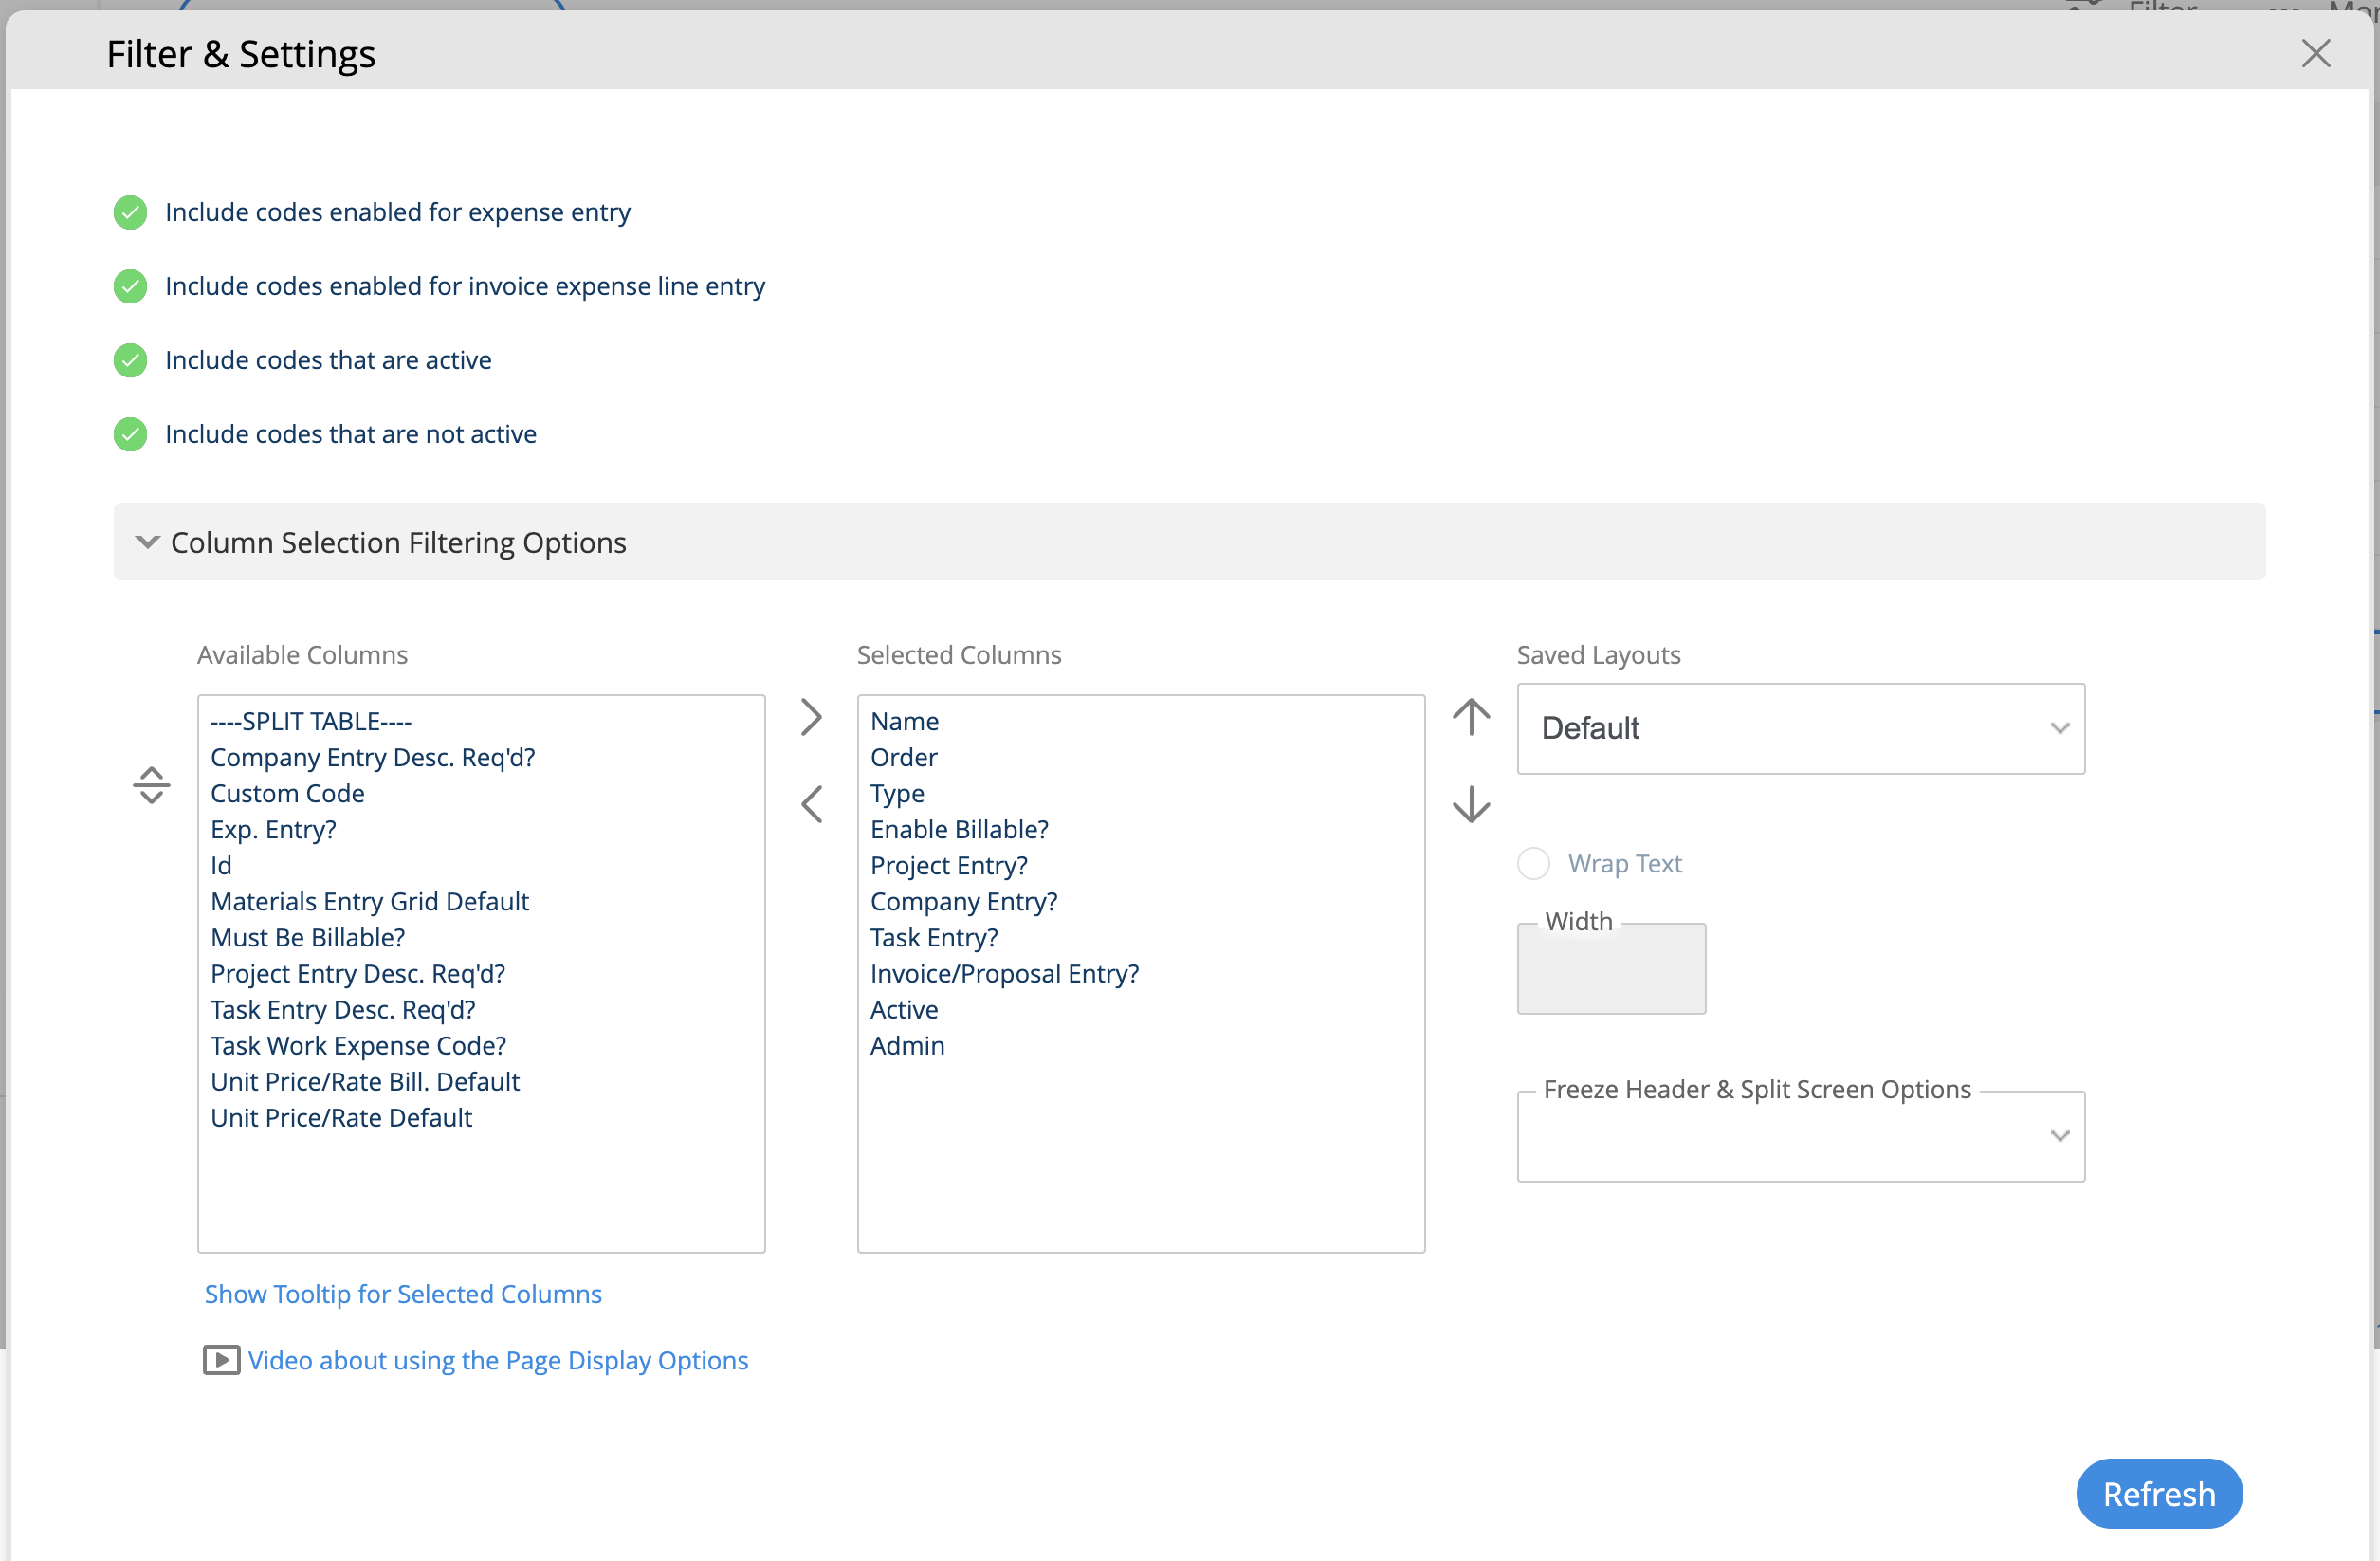Open Freeze Header & Split Screen Options dropdown
2380x1561 pixels.
tap(1800, 1137)
